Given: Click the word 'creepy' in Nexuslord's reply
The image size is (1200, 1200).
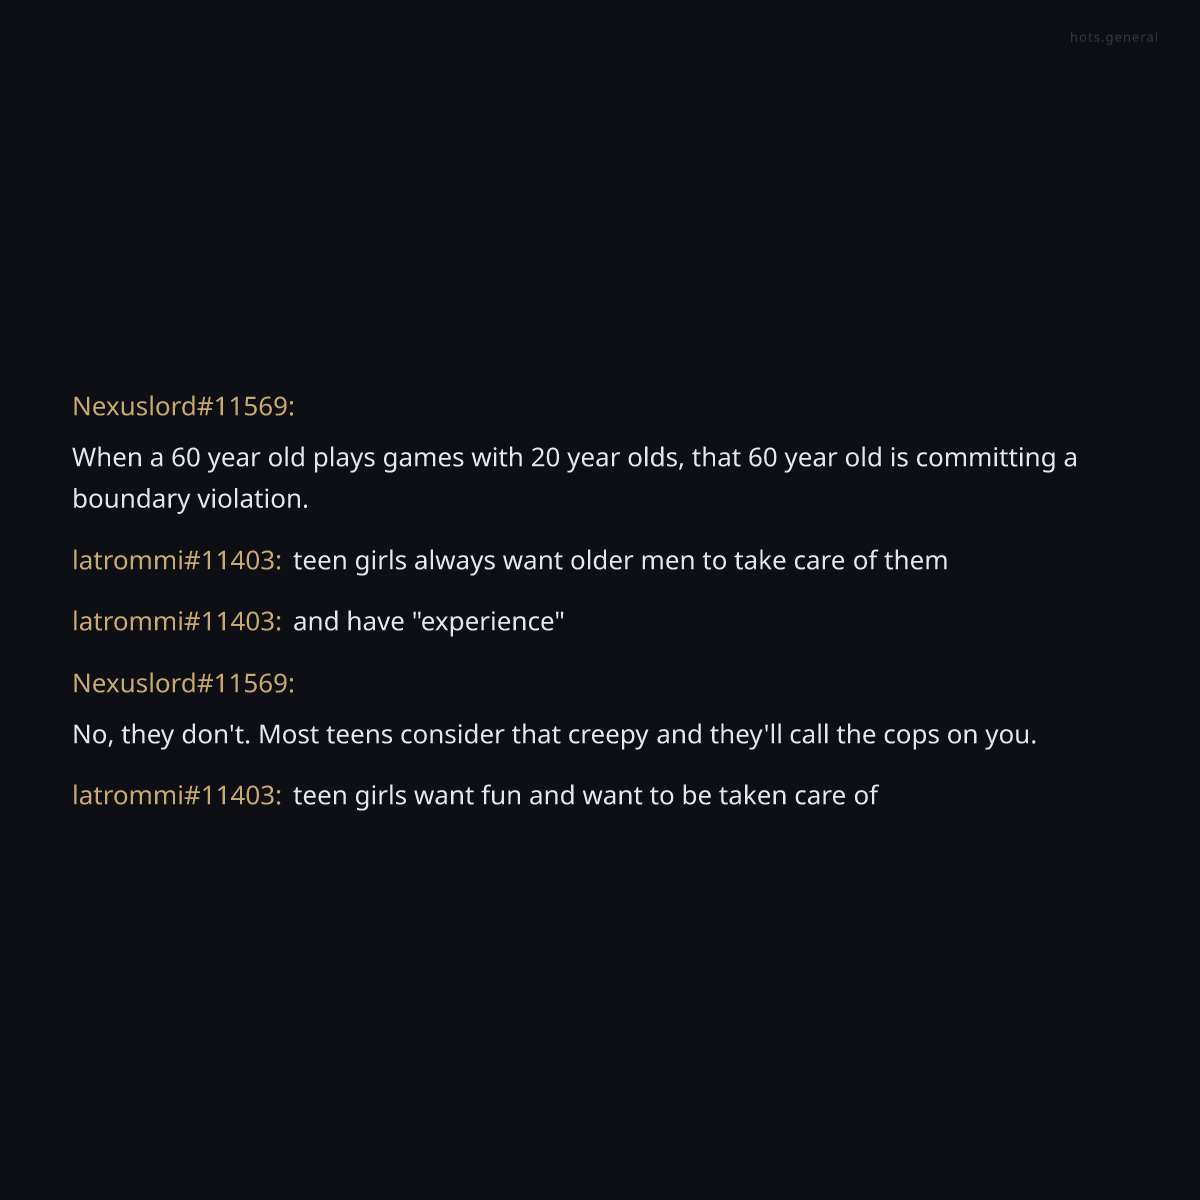Looking at the screenshot, I should (608, 735).
